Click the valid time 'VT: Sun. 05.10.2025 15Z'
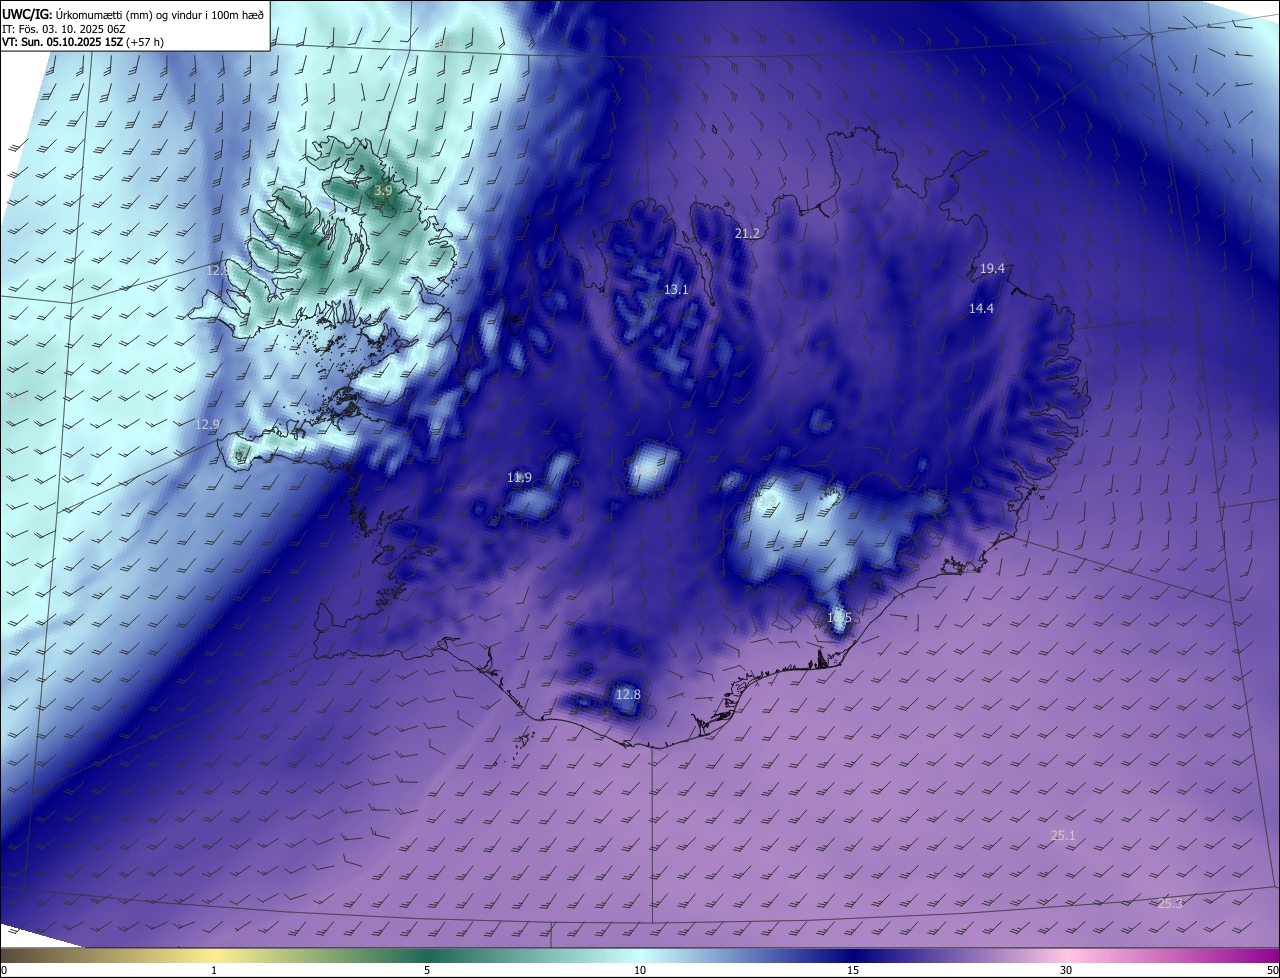This screenshot has height=978, width=1280. click(63, 43)
